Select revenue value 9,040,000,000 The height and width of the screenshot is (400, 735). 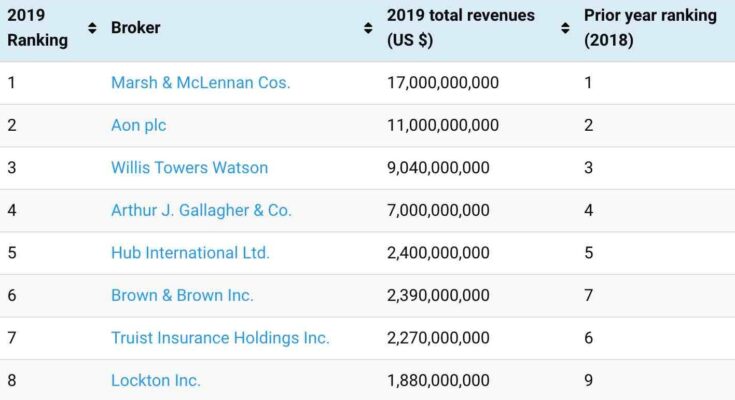[438, 167]
